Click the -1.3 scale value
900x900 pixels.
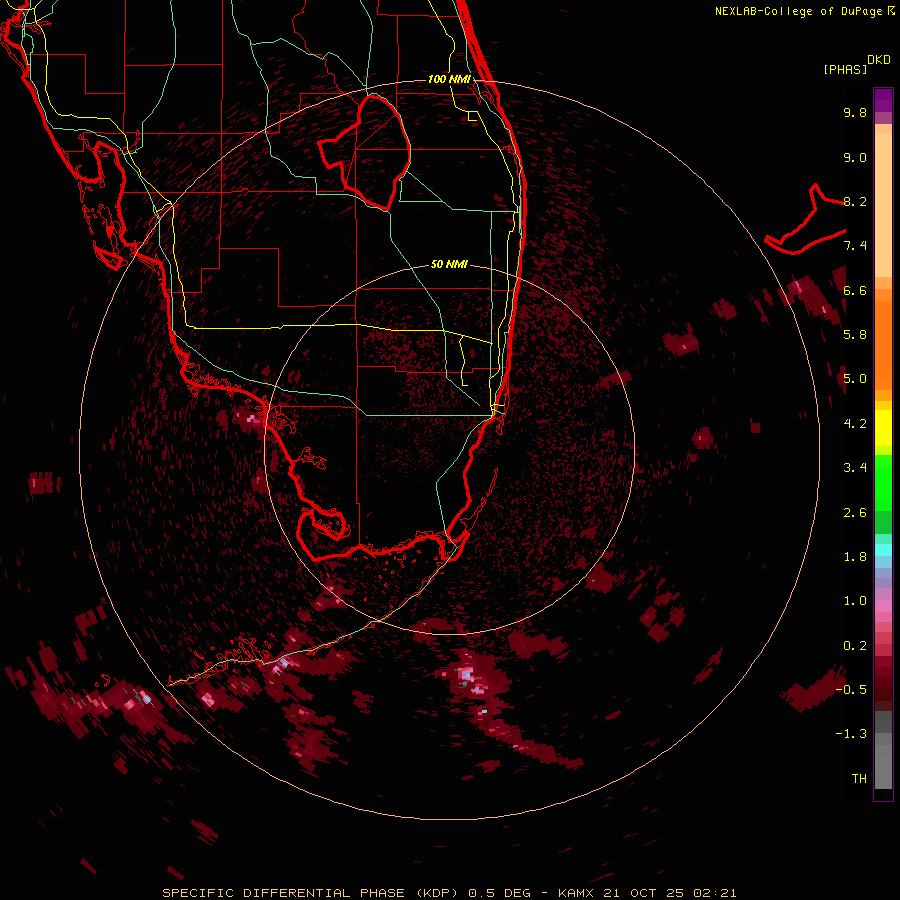tap(851, 734)
